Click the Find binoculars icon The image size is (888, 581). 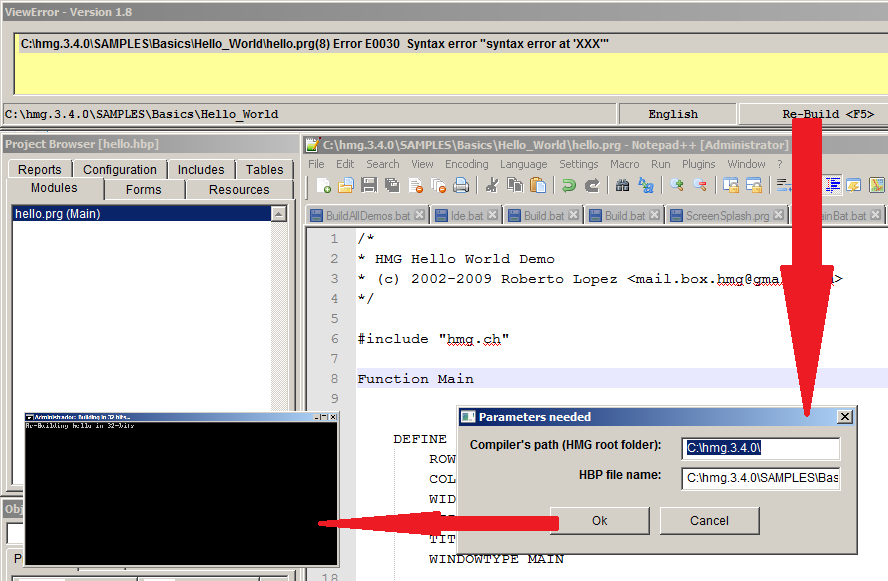tap(622, 185)
